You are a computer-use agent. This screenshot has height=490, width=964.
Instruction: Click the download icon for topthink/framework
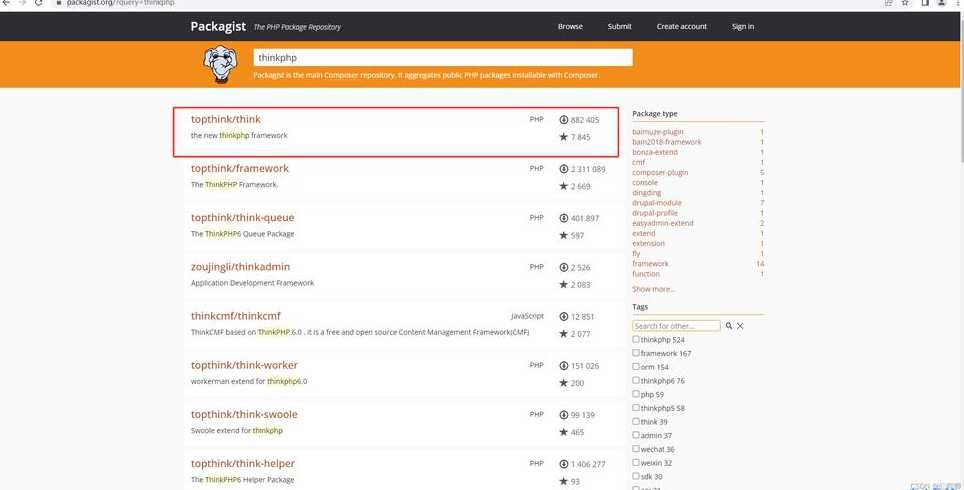563,169
